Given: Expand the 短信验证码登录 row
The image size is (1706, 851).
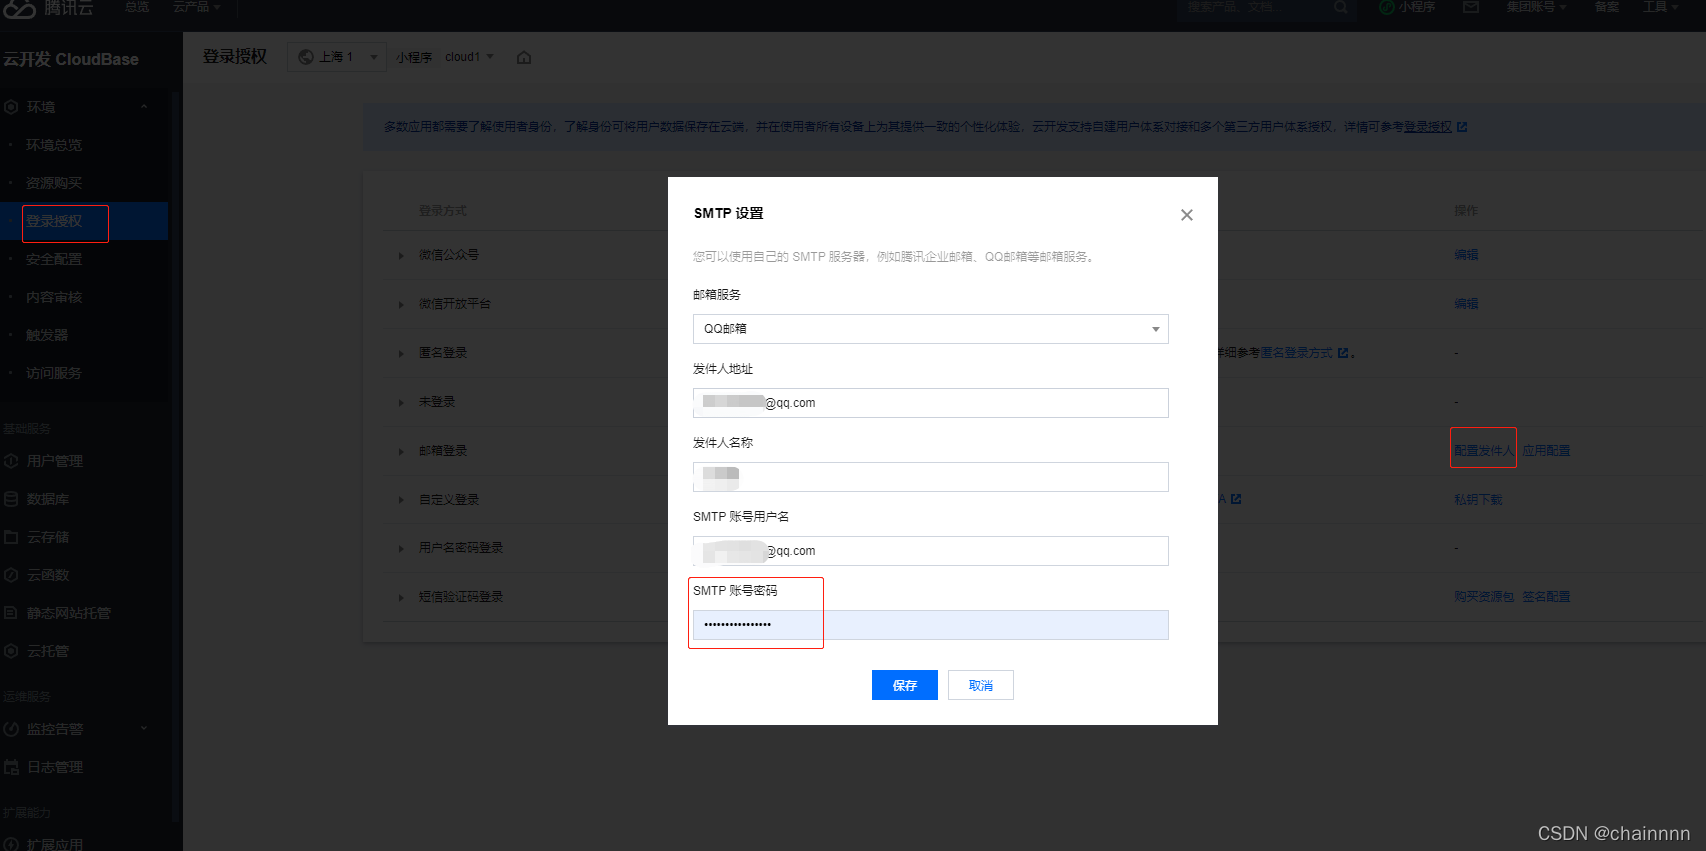Looking at the screenshot, I should pos(401,598).
